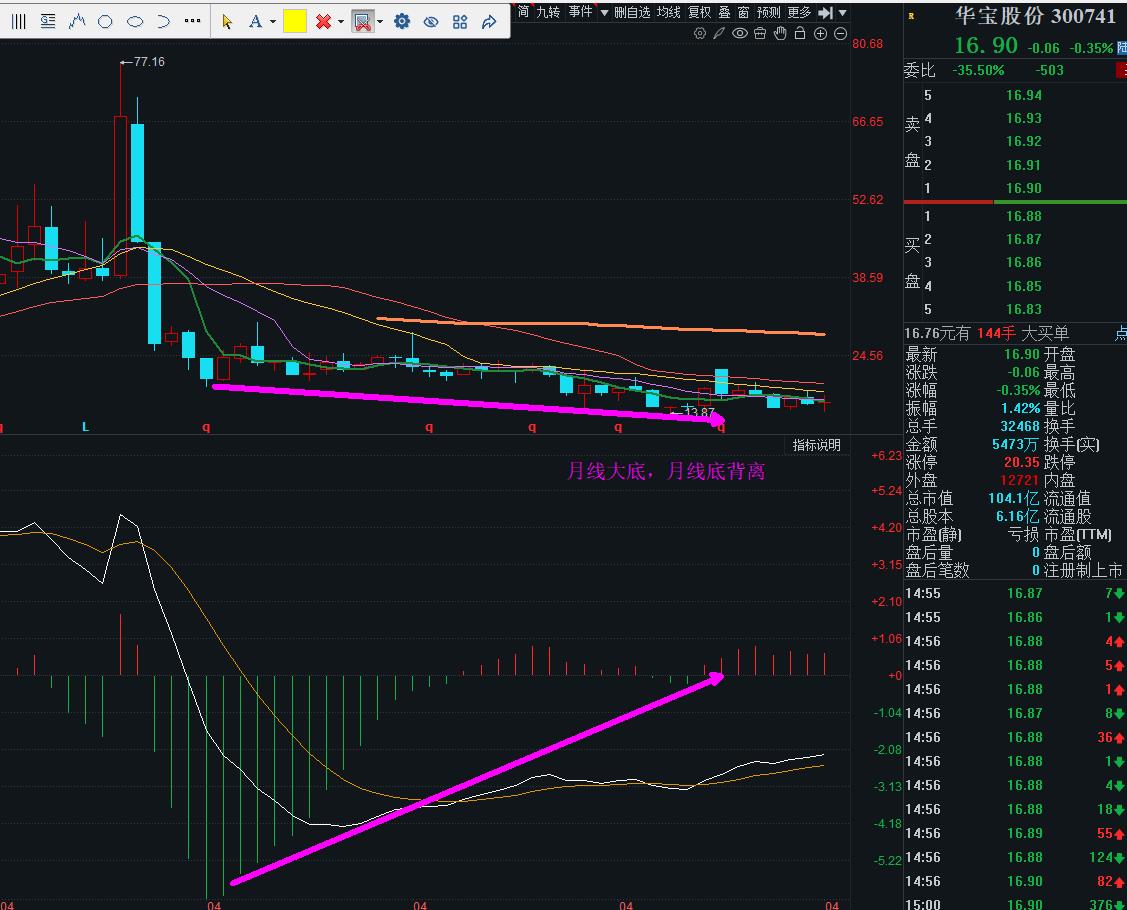This screenshot has height=910, width=1127.
Task: Click the 总市值 104.1亿 value
Action: point(1013,498)
